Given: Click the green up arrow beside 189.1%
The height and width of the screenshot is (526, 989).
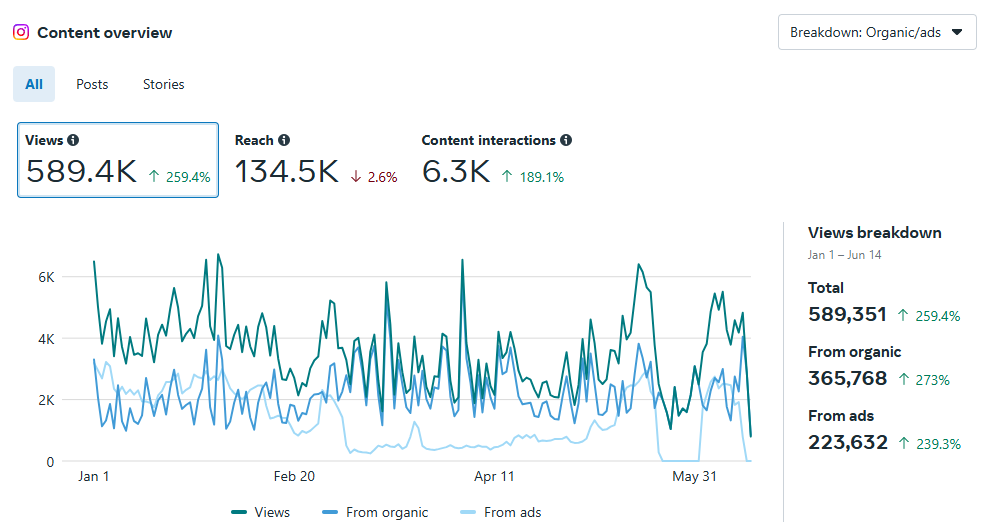Looking at the screenshot, I should [x=507, y=177].
